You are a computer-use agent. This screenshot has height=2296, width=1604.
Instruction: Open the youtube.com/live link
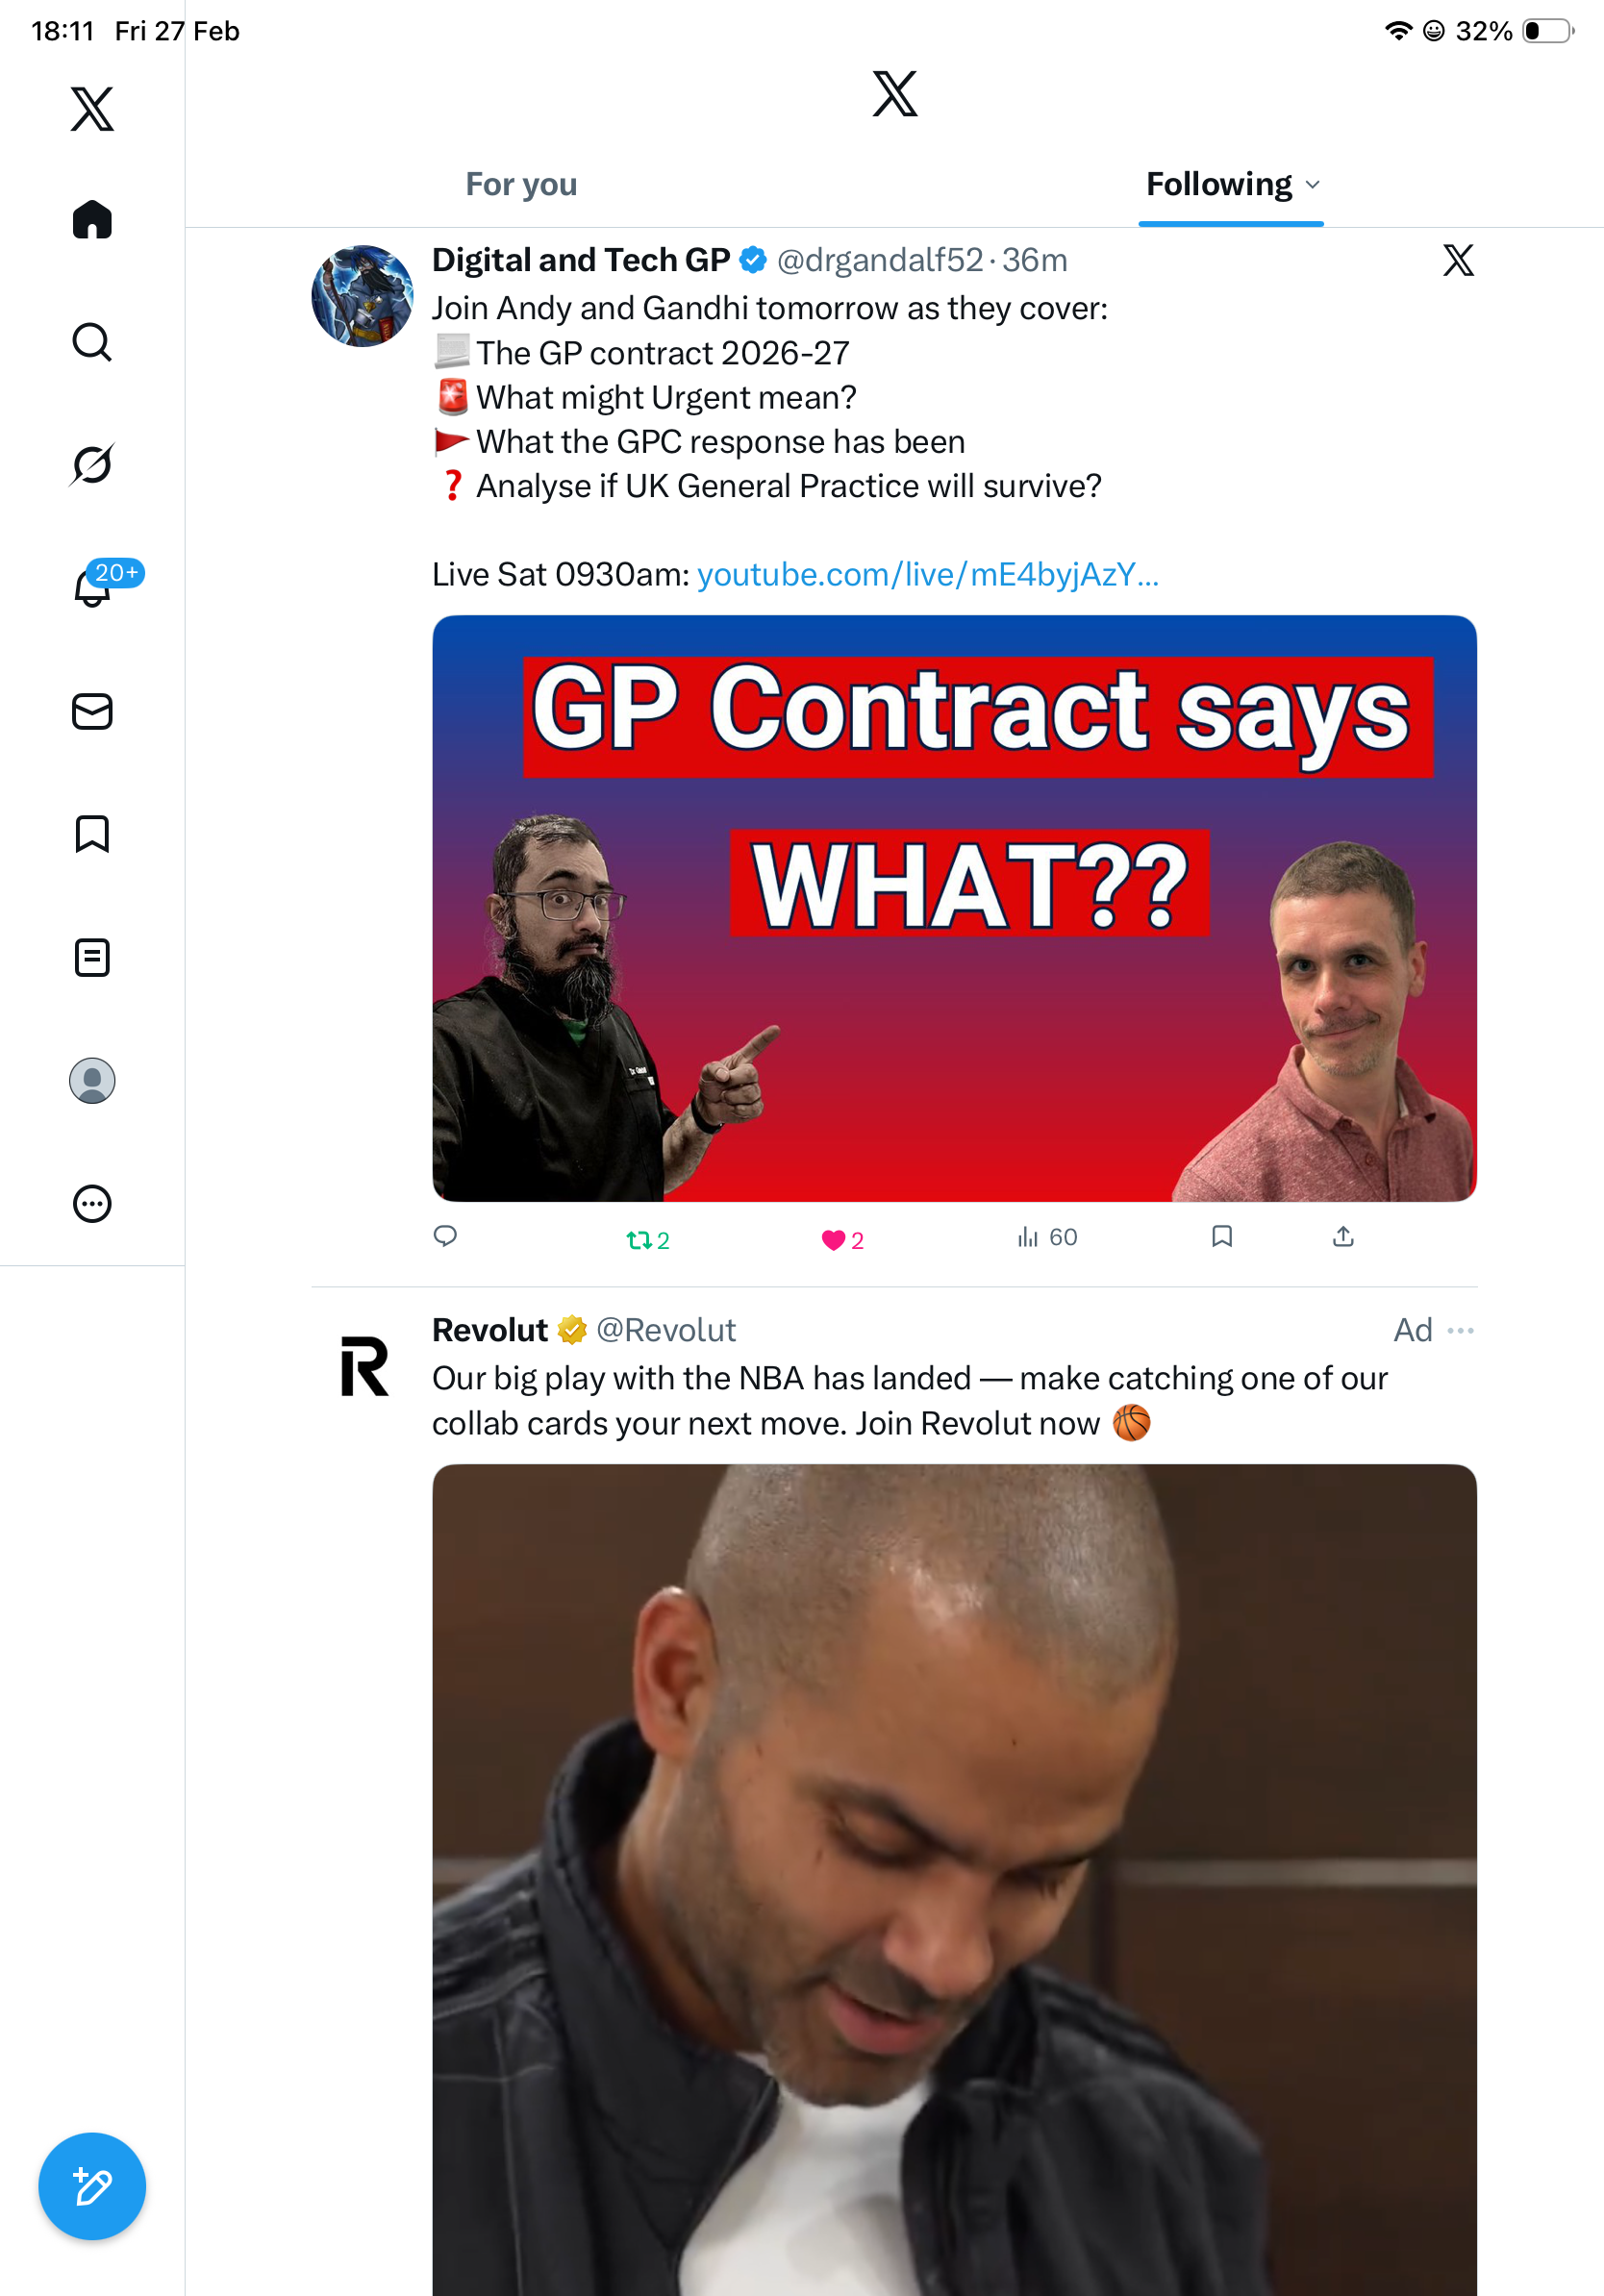(928, 574)
